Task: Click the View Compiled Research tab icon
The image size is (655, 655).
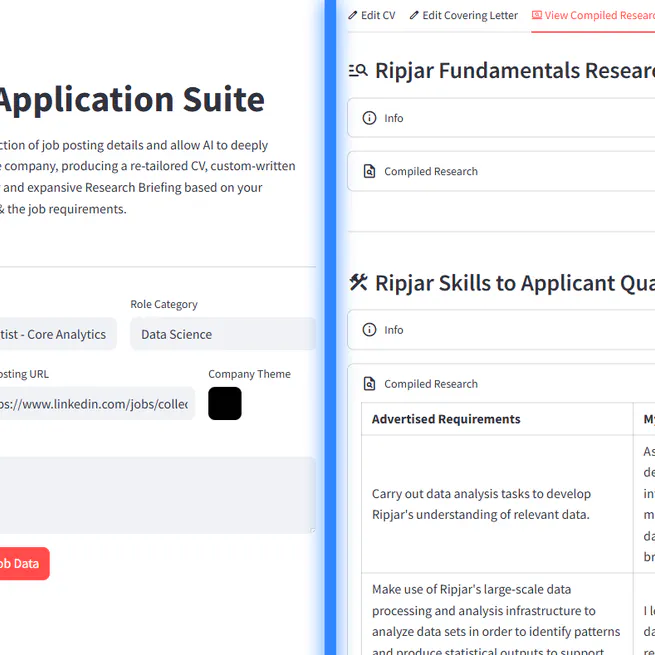Action: (x=536, y=15)
